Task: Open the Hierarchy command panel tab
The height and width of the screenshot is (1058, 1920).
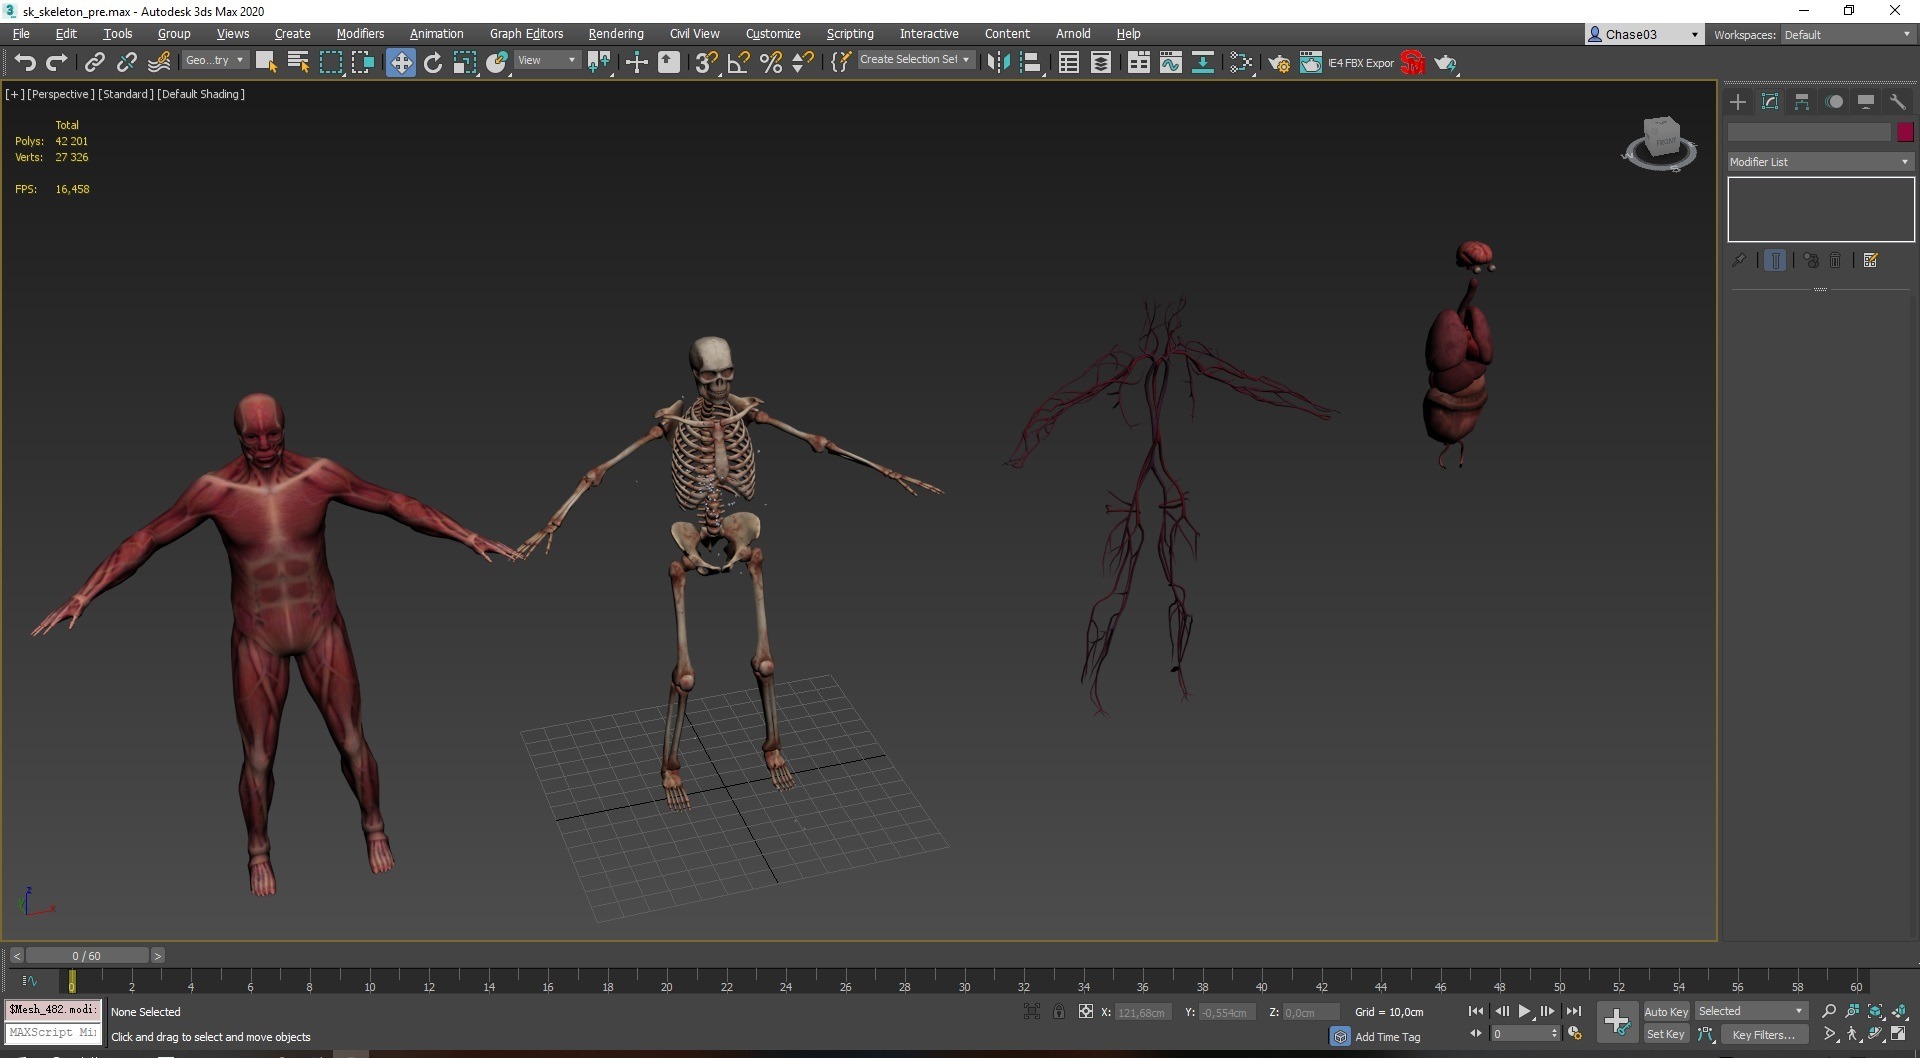Action: pyautogui.click(x=1802, y=102)
